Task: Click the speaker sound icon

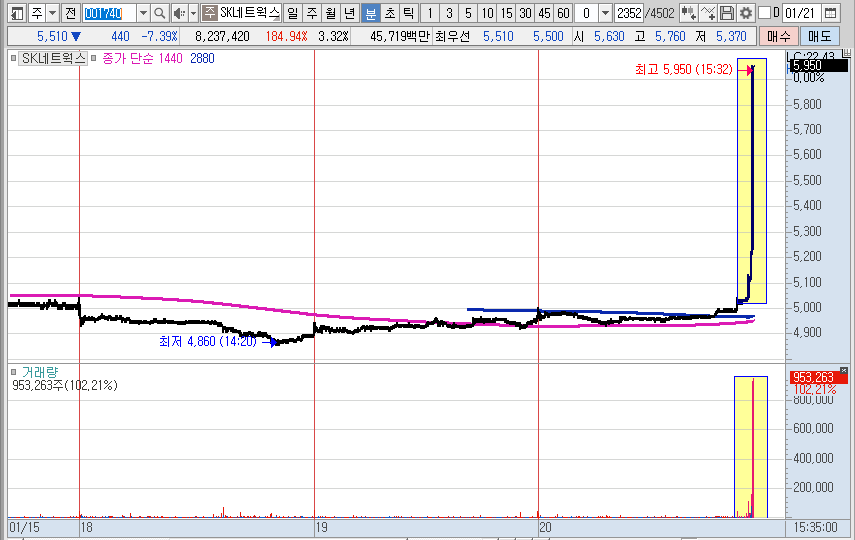Action: [x=179, y=13]
